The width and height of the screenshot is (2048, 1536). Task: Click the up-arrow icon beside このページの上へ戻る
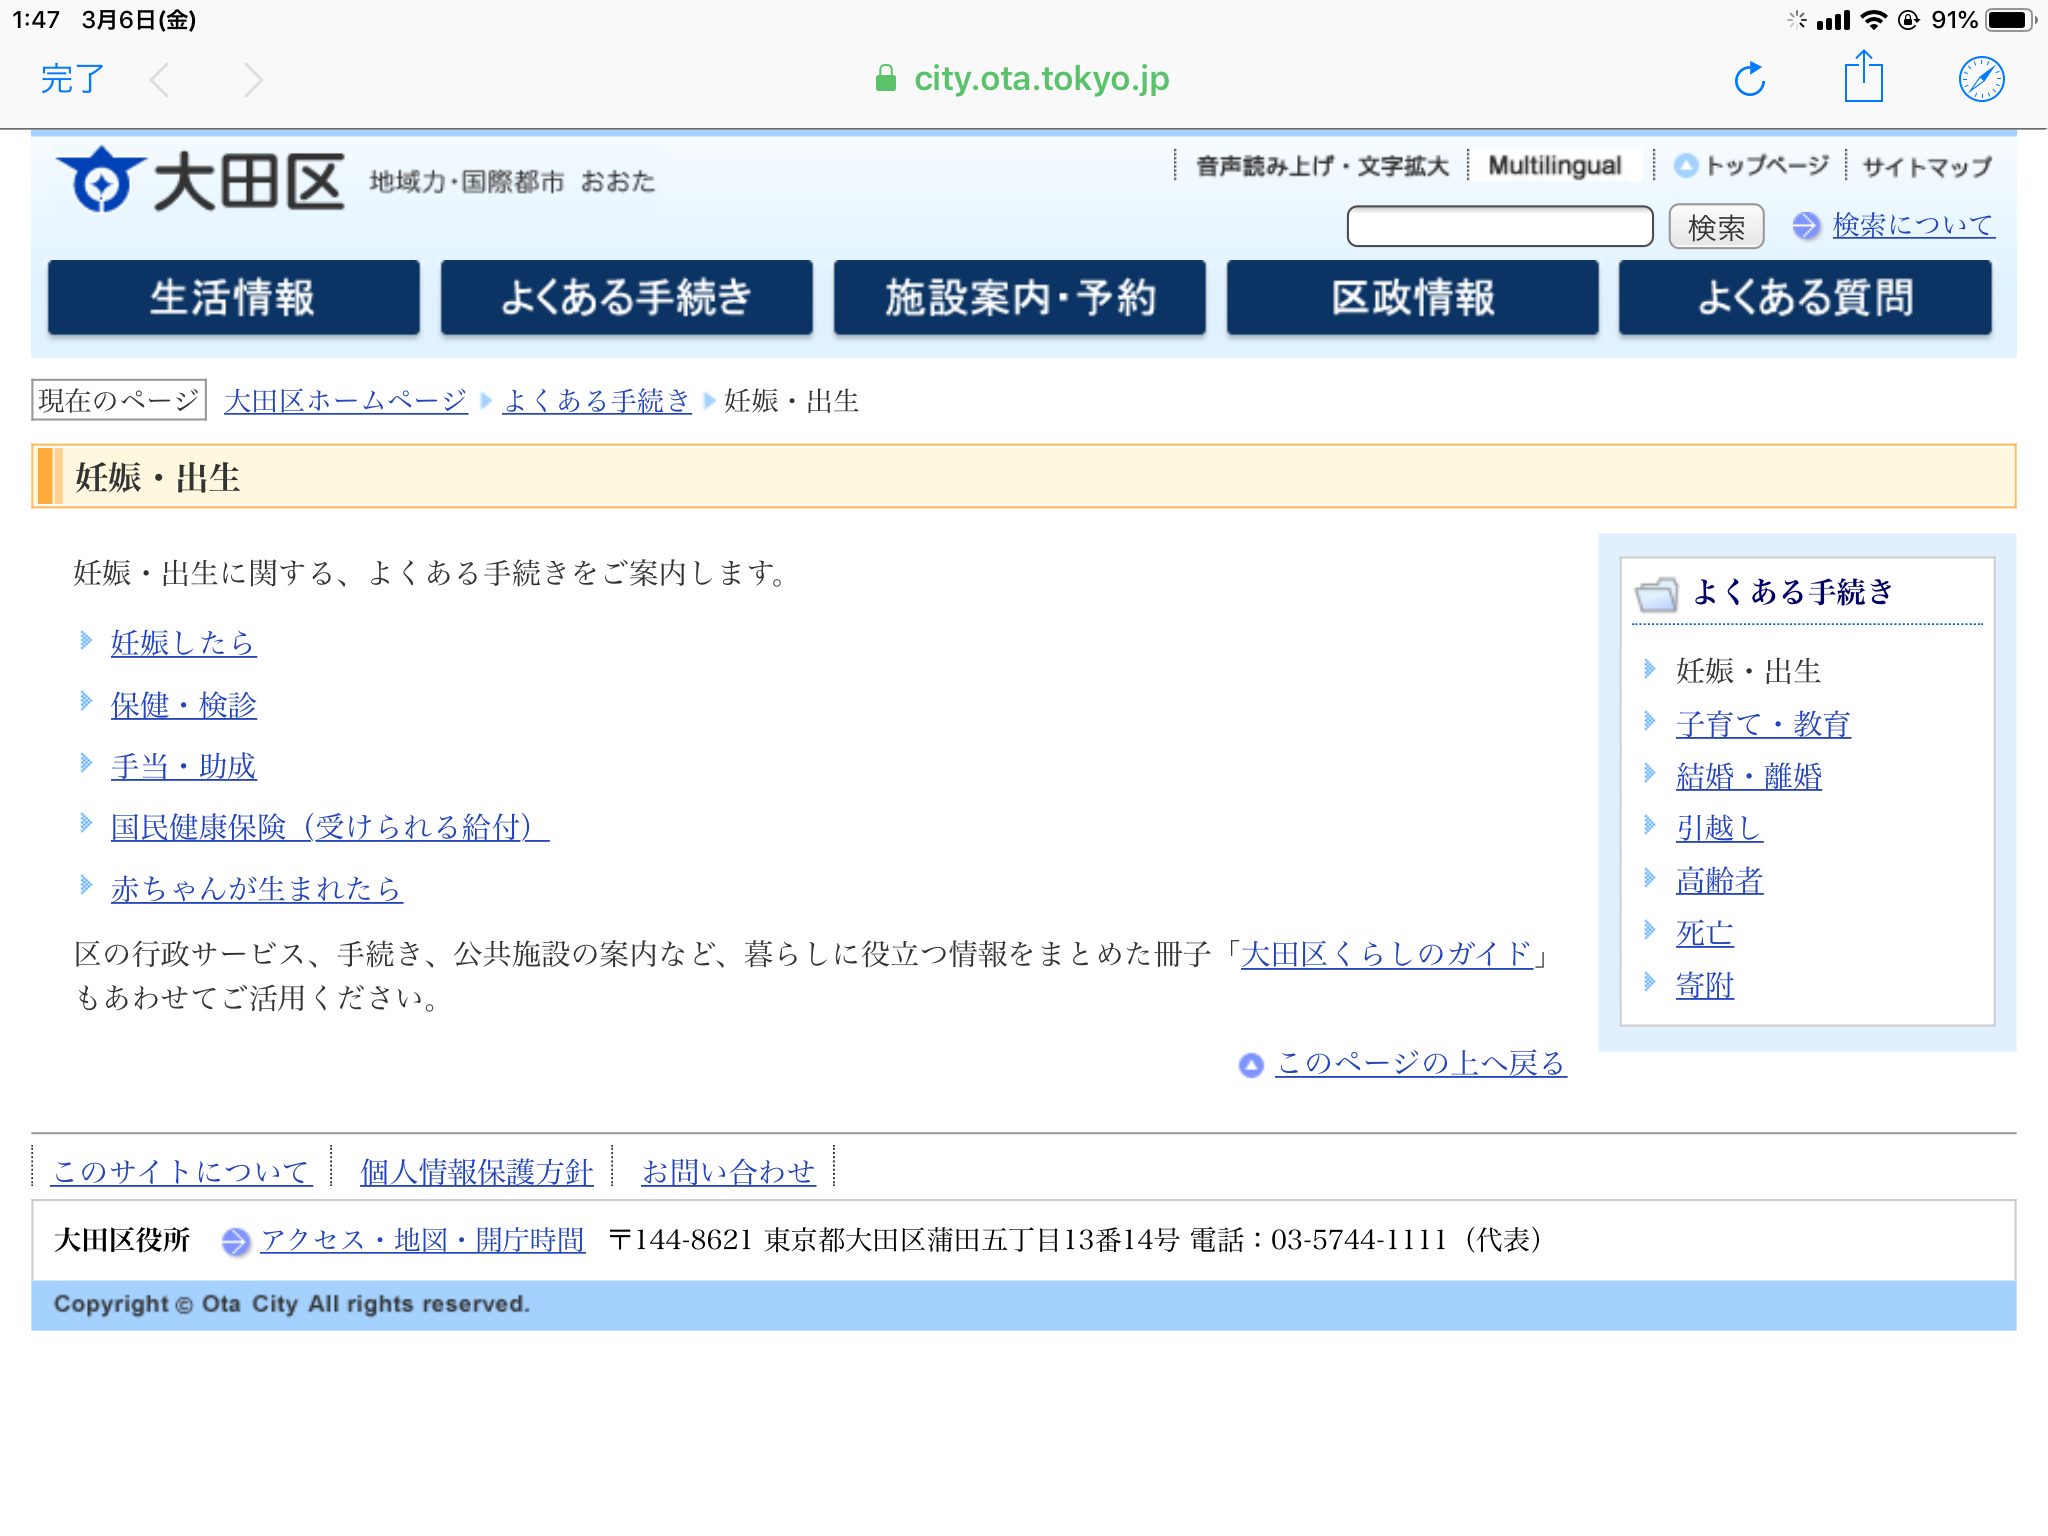pyautogui.click(x=1251, y=1065)
